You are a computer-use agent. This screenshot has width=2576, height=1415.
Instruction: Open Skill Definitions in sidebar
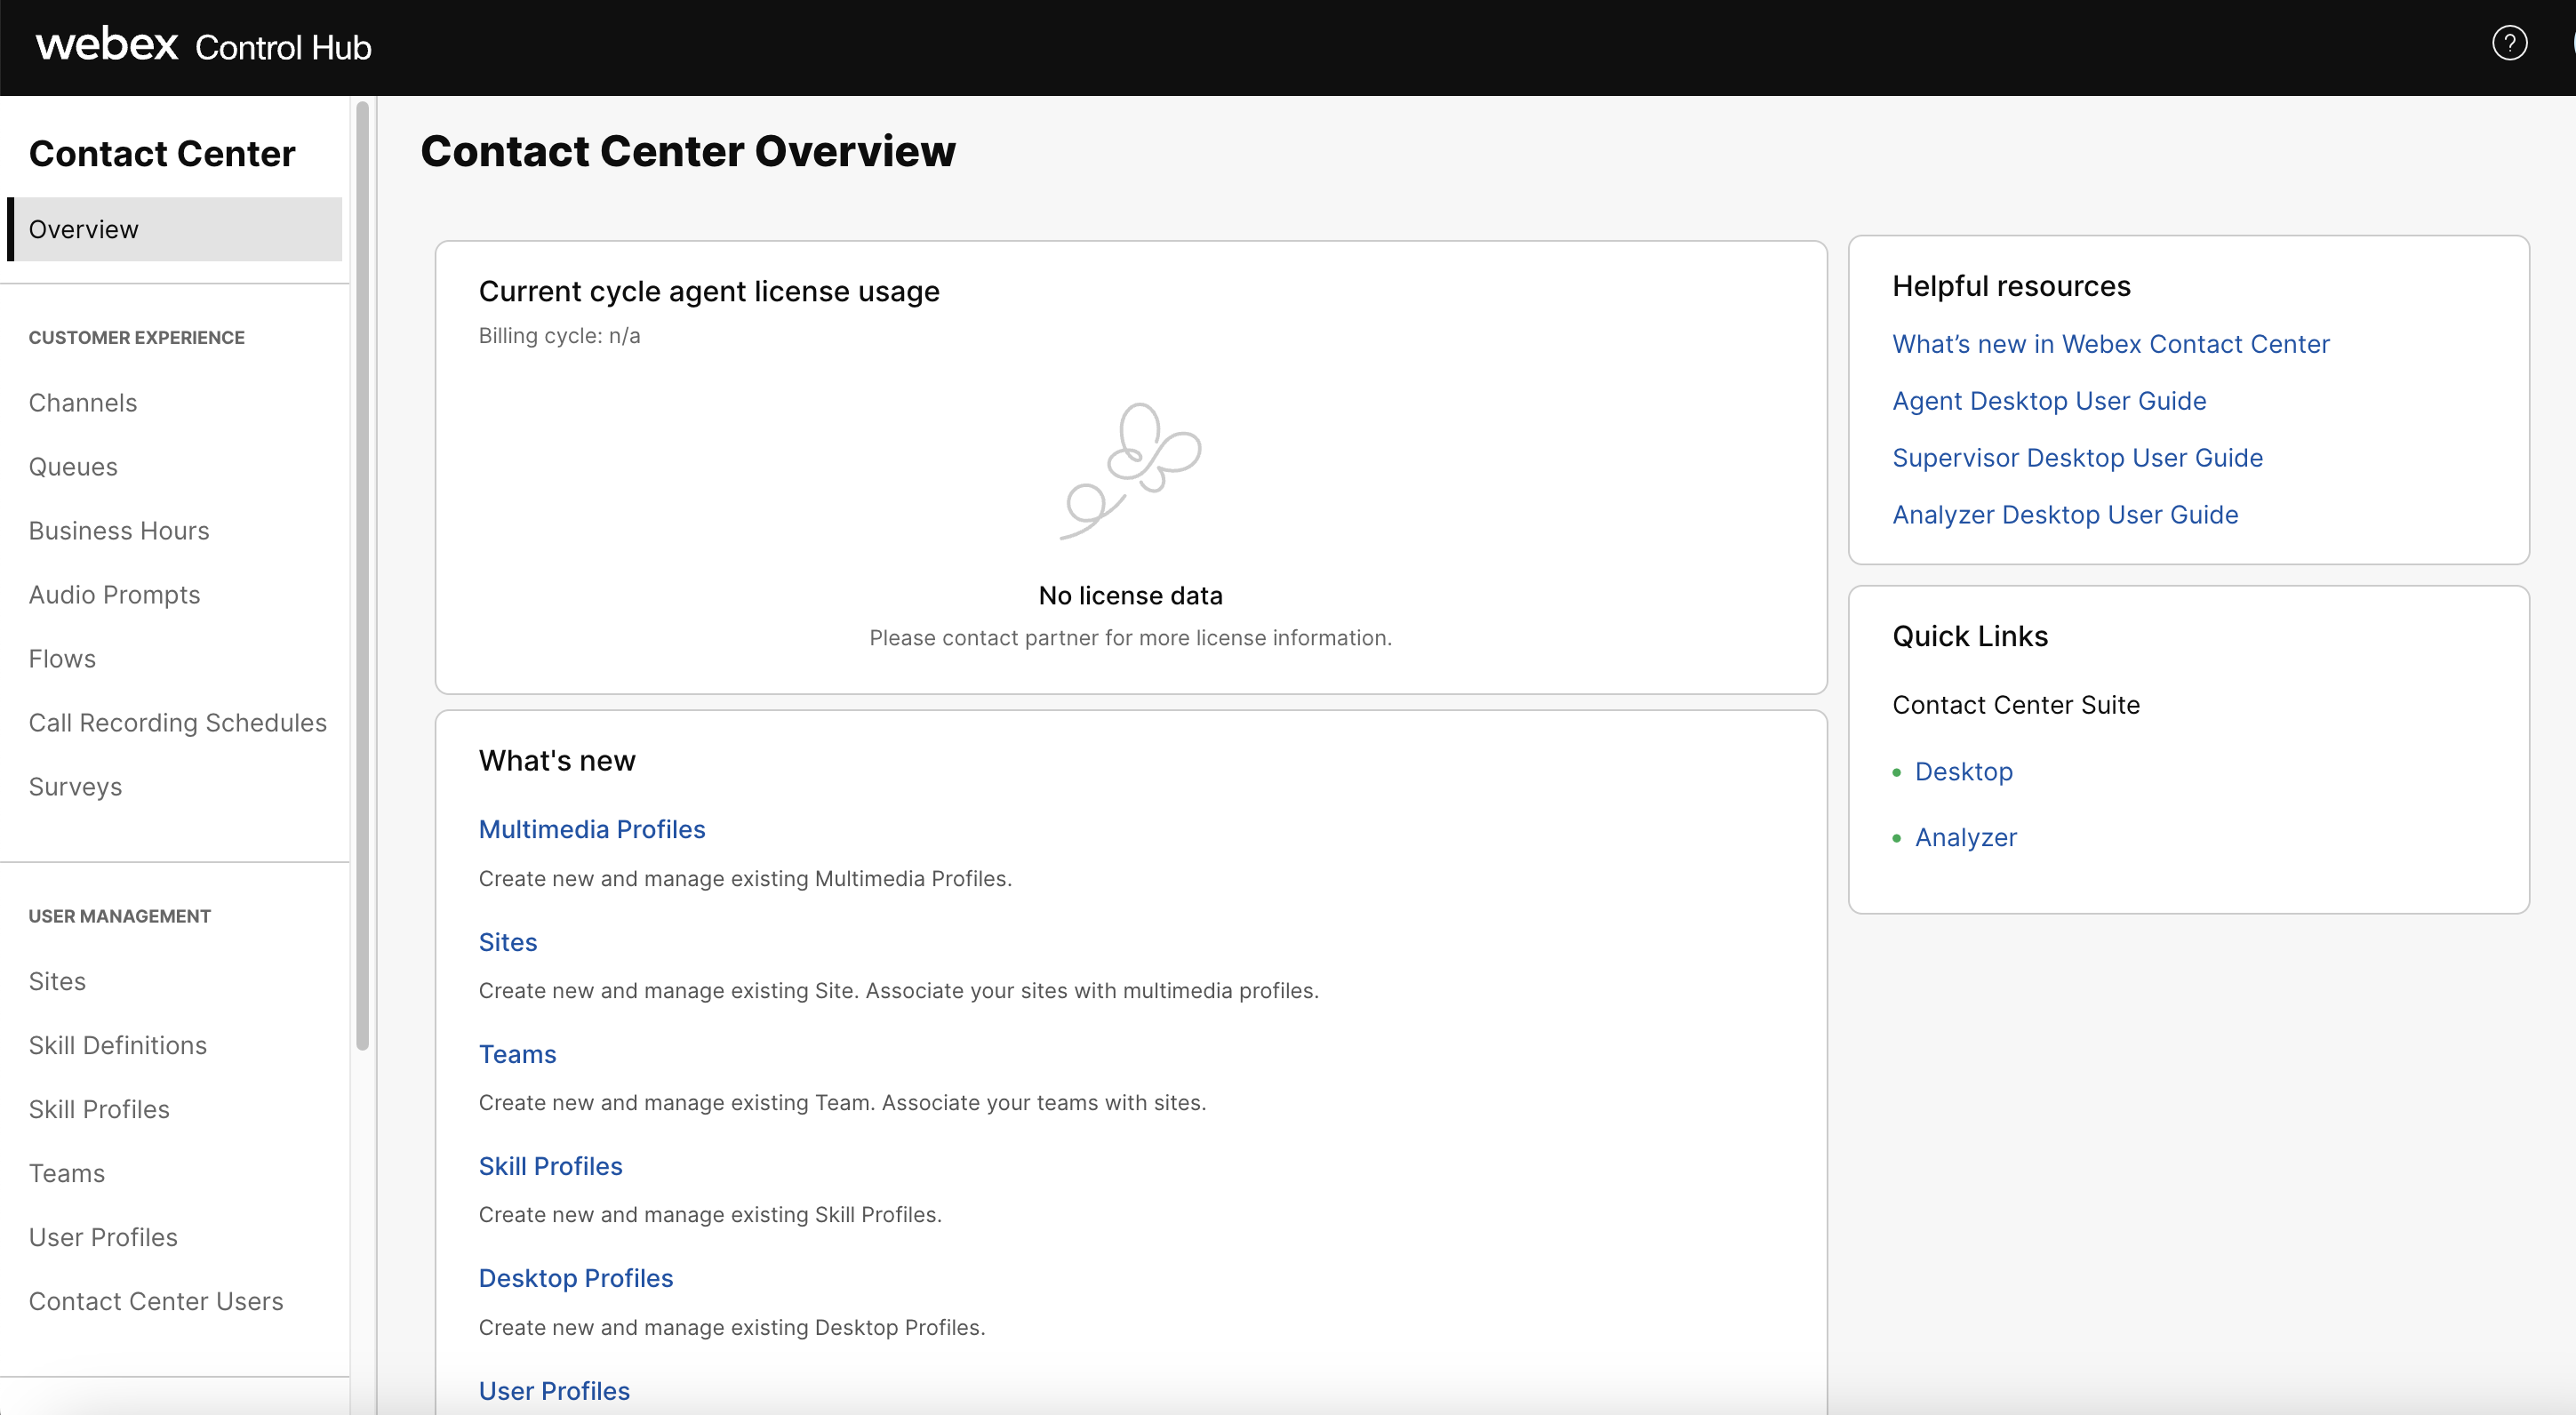point(118,1045)
